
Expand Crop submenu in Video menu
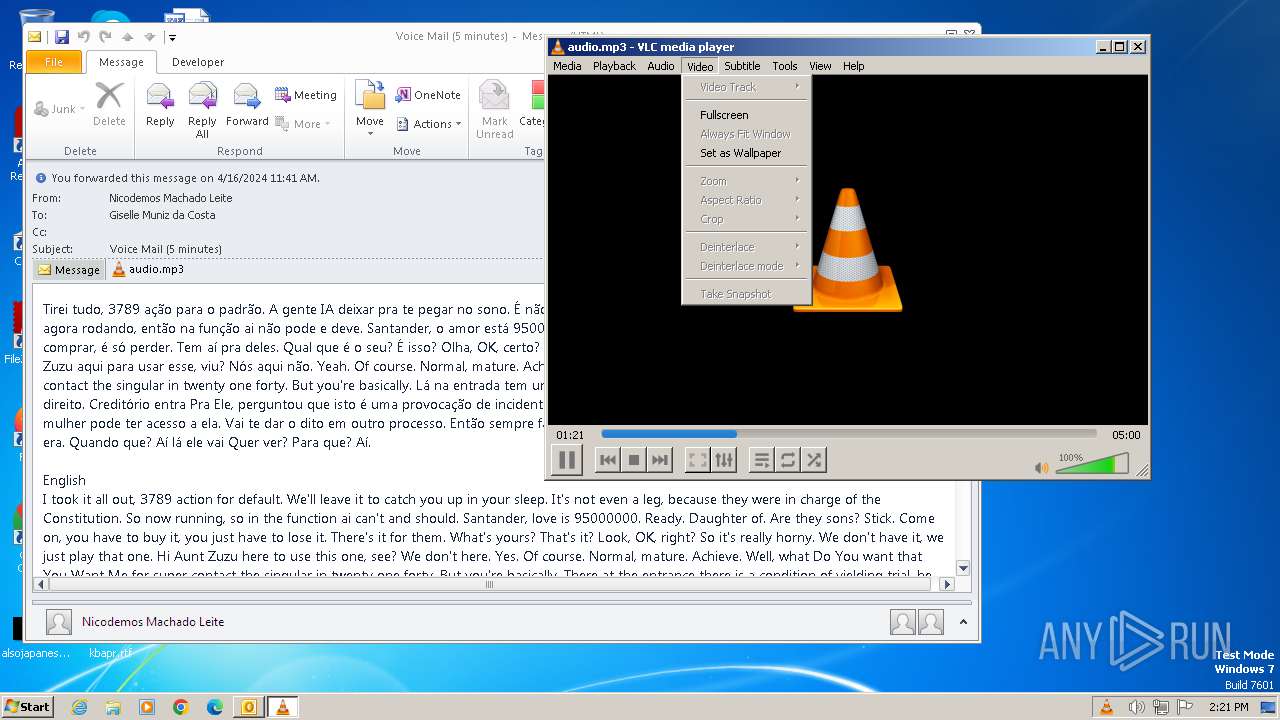point(746,219)
